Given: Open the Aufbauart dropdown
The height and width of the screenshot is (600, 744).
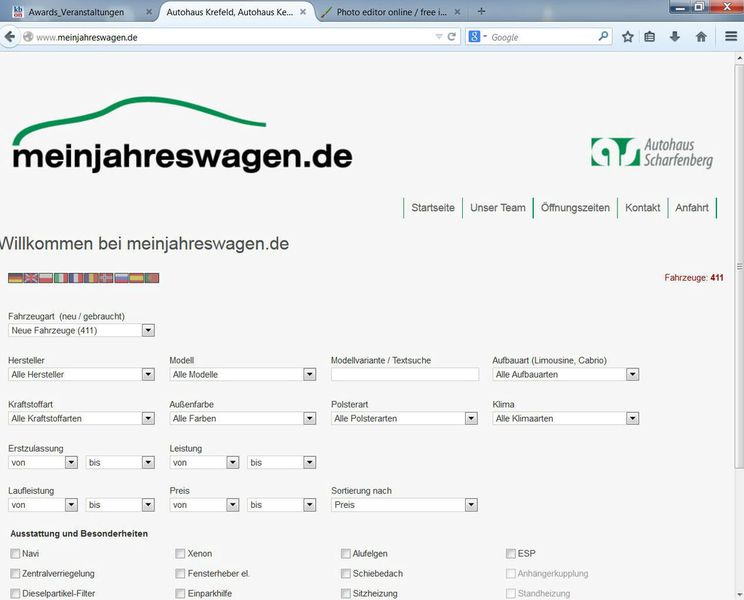Looking at the screenshot, I should (566, 374).
